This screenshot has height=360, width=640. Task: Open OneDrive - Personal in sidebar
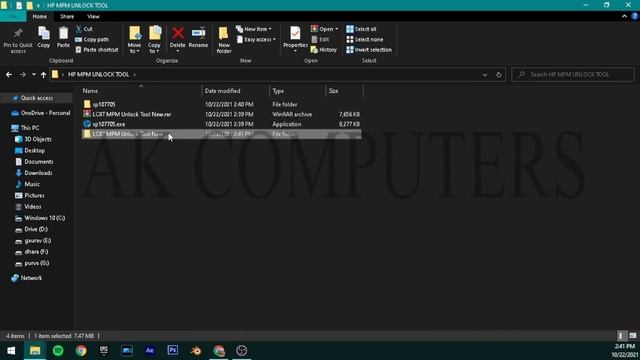[x=41, y=113]
